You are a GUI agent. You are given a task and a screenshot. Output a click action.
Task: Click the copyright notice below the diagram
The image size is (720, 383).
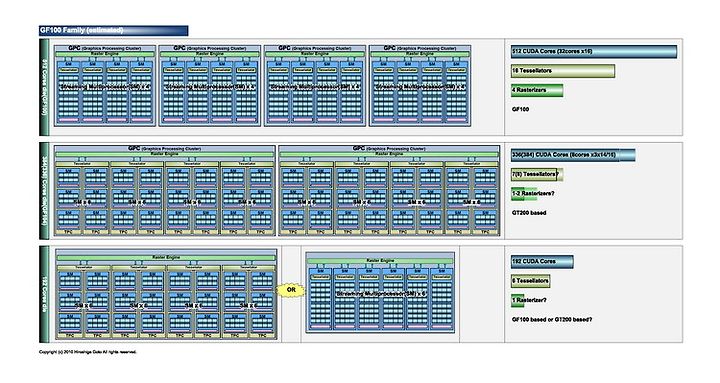(x=88, y=352)
